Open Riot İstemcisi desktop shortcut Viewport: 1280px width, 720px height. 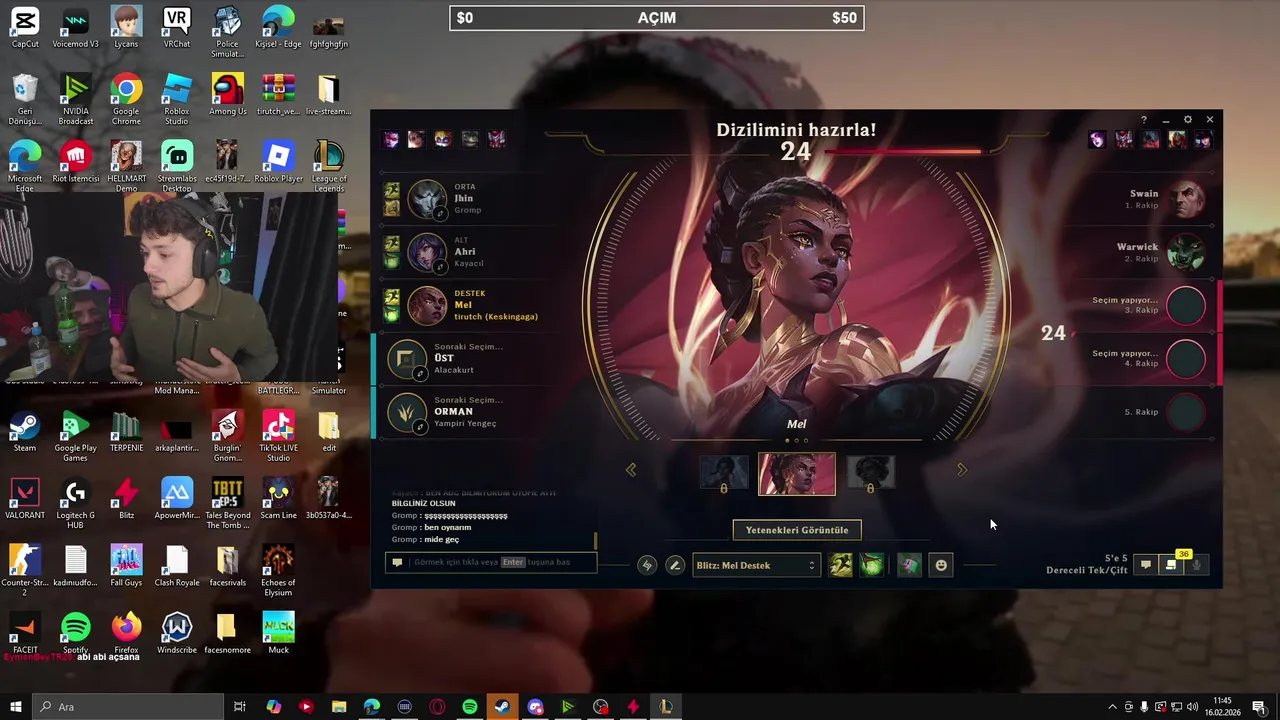(x=76, y=162)
